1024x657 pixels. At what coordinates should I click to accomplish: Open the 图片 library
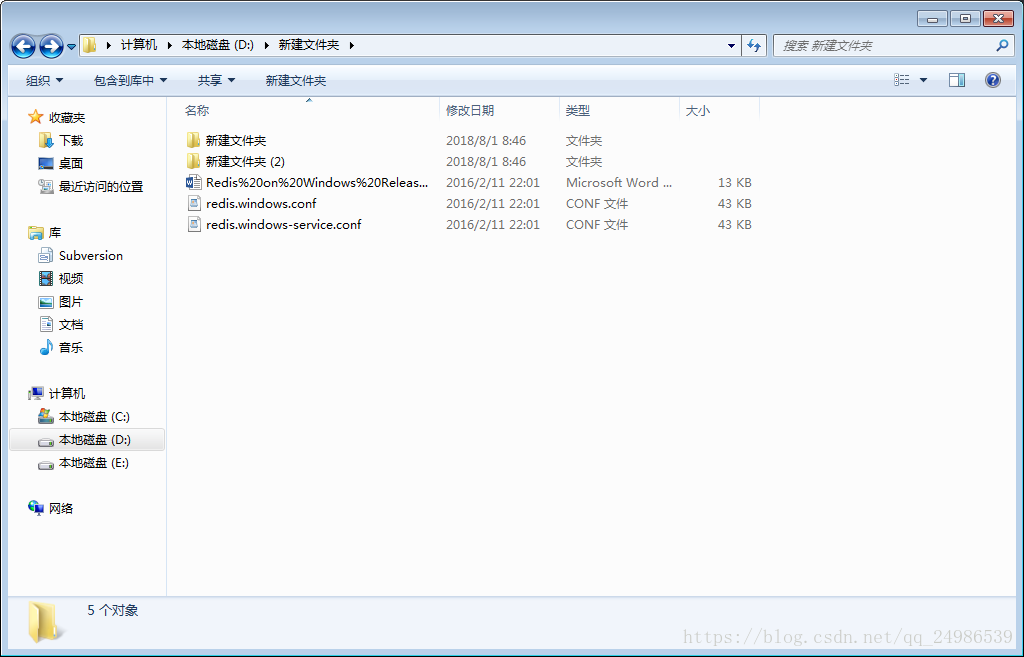tap(71, 302)
